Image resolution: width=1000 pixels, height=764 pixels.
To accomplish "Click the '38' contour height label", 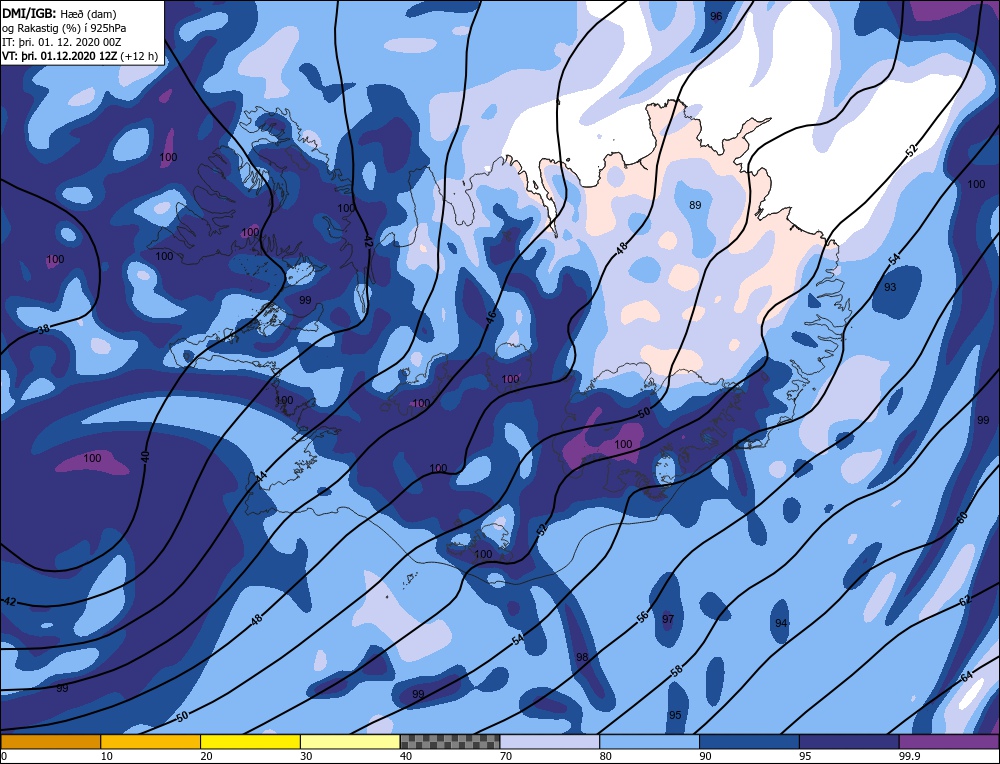I will pos(43,329).
